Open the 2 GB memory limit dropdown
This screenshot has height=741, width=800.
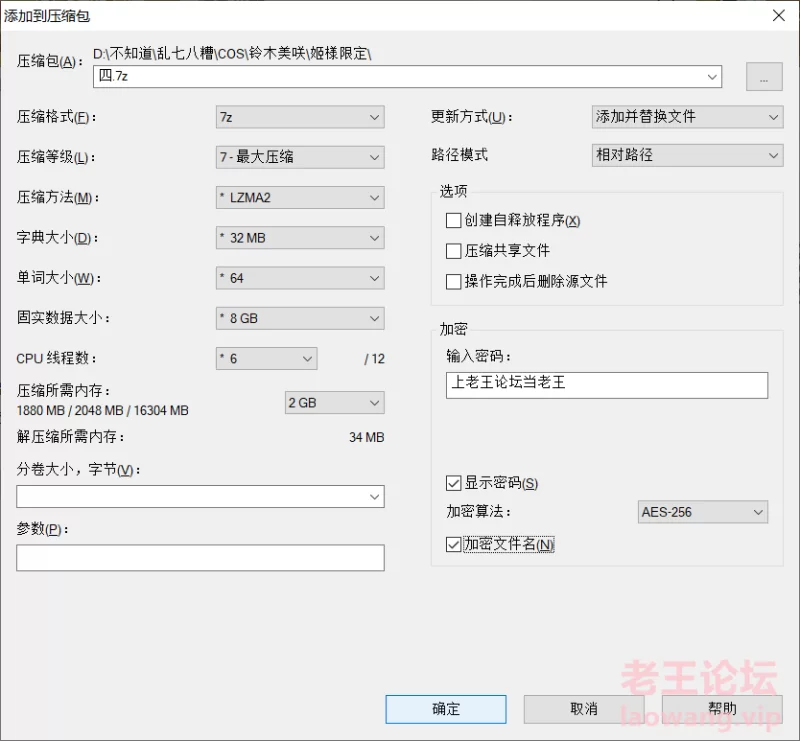tap(334, 402)
